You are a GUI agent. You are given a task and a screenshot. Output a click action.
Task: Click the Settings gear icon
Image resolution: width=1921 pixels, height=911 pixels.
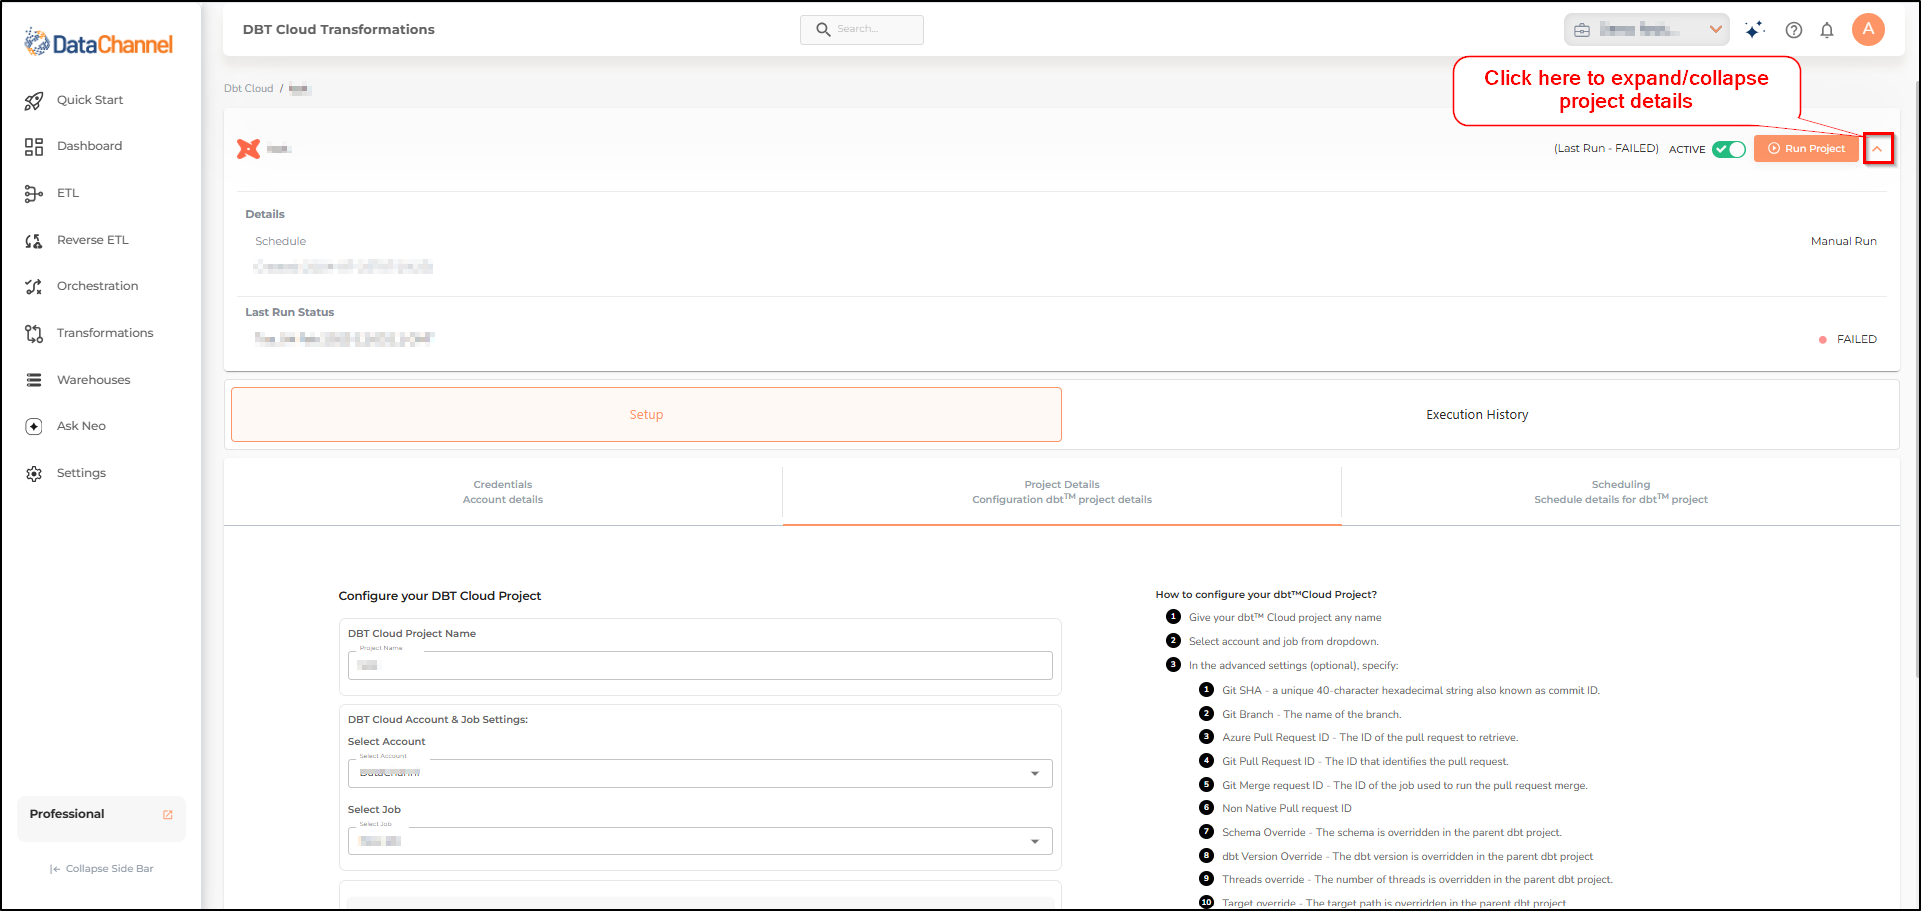34,473
